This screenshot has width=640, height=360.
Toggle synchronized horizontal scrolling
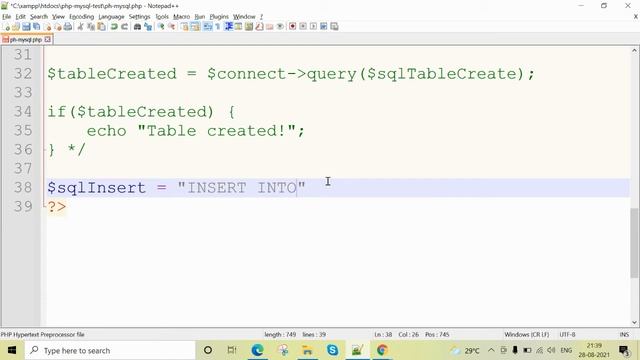tap(195, 27)
